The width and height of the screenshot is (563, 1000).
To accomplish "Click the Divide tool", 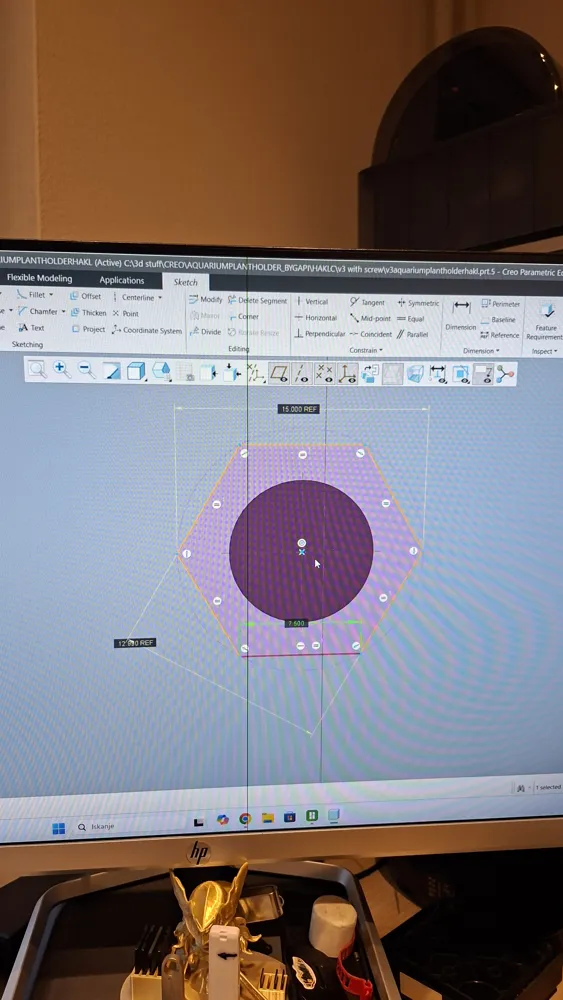I will pyautogui.click(x=205, y=332).
